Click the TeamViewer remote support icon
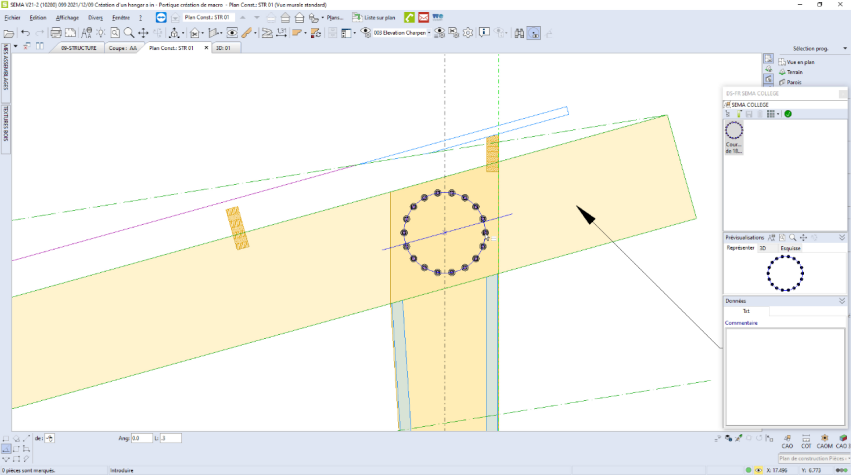Screen dimensions: 851x475 point(162,18)
